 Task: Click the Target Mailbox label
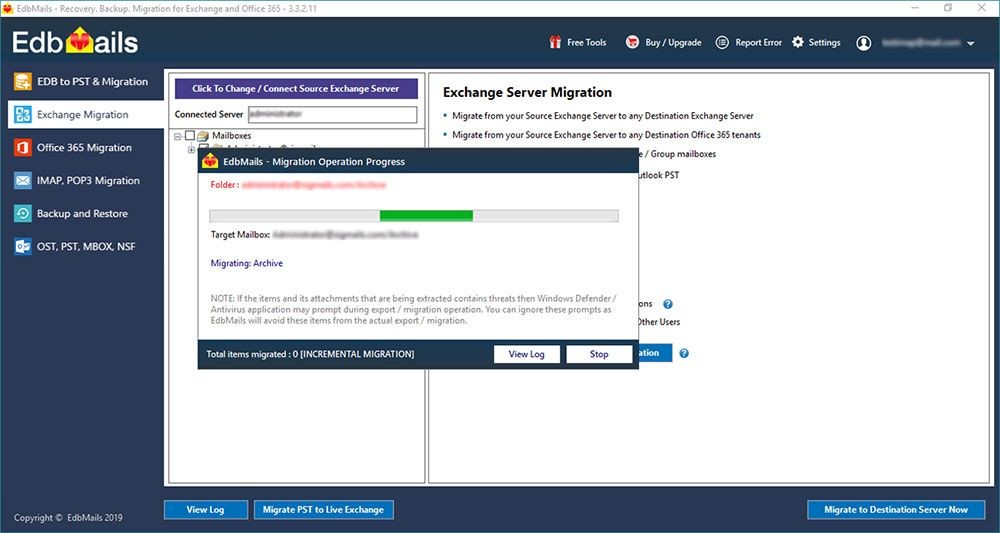240,235
